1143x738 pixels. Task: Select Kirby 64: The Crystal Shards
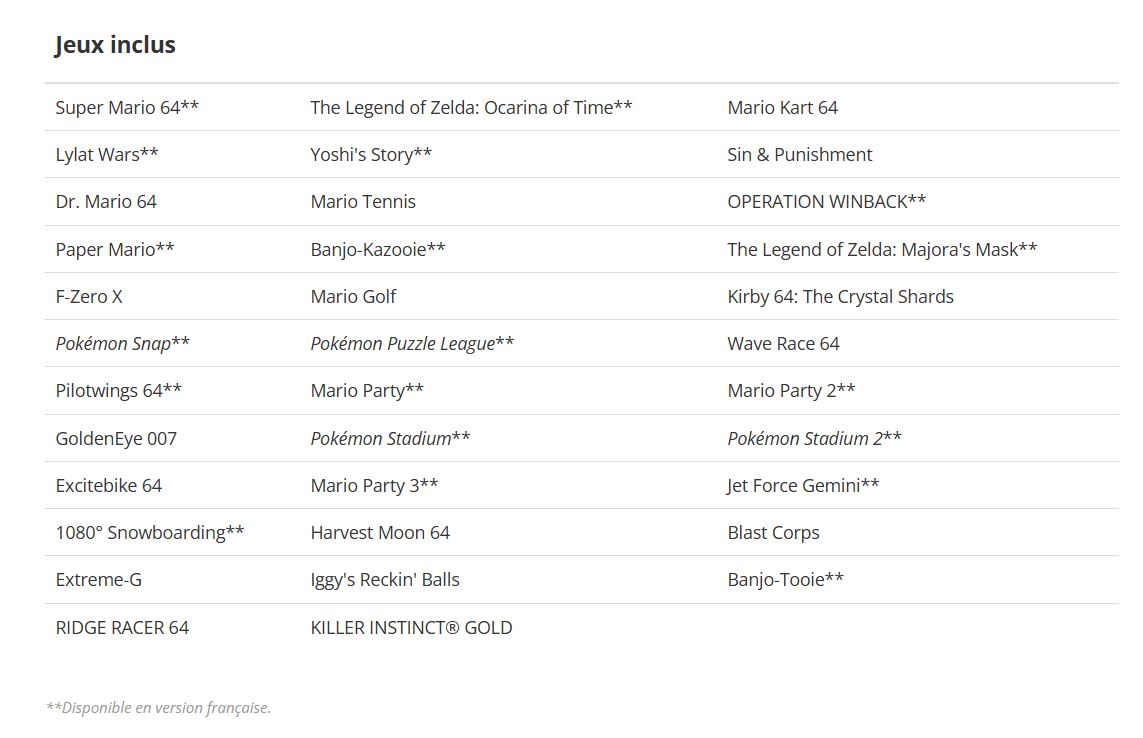(840, 296)
